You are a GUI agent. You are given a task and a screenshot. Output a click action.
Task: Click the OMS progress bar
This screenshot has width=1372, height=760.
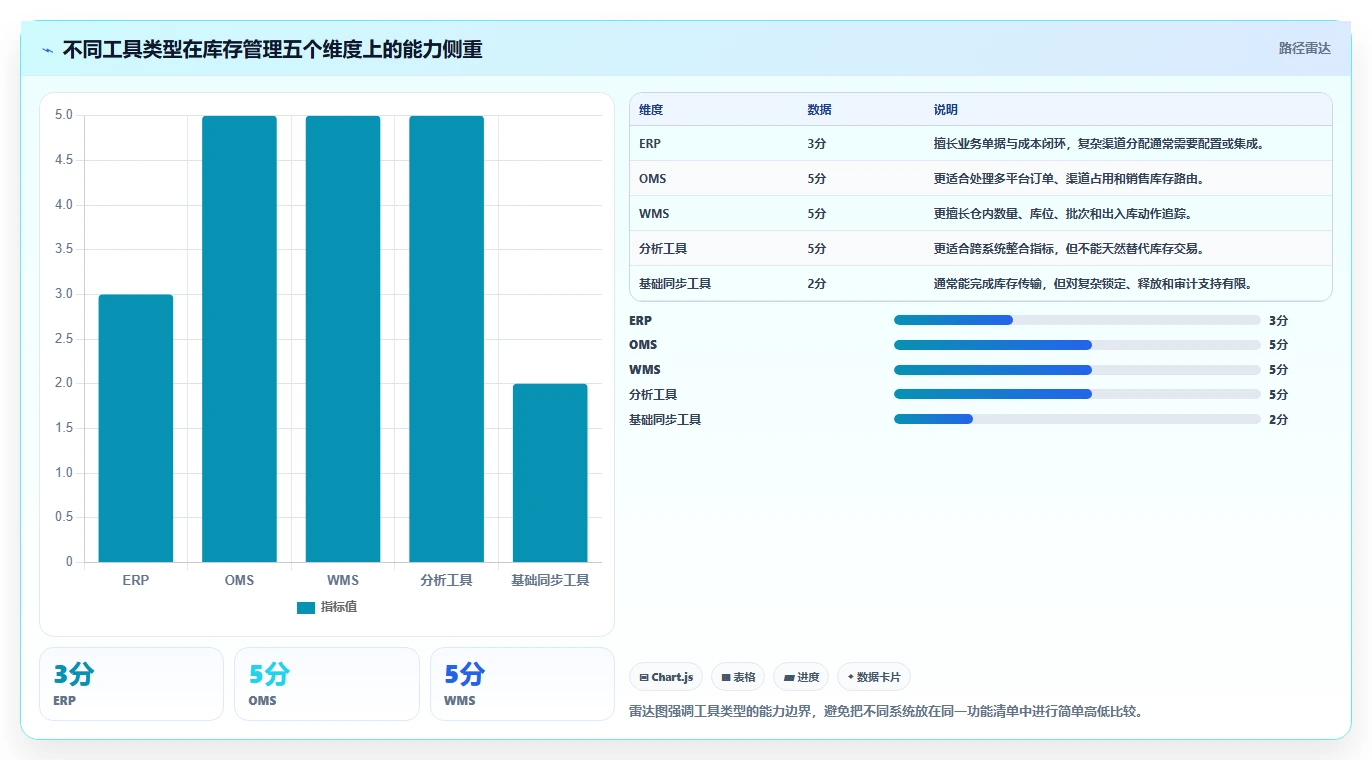point(1077,345)
